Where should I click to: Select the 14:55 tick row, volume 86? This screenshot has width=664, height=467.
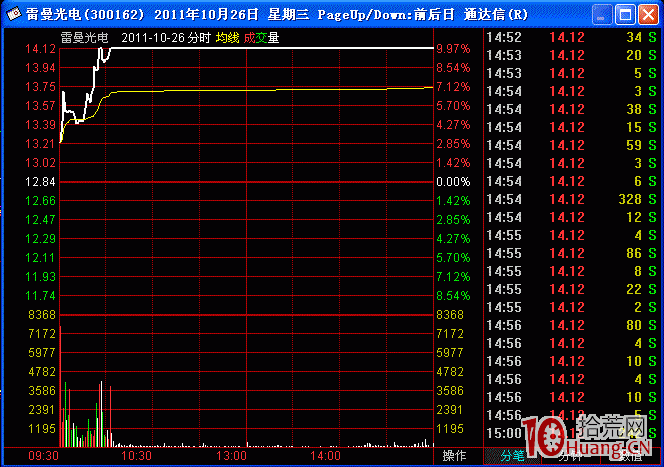click(x=572, y=253)
